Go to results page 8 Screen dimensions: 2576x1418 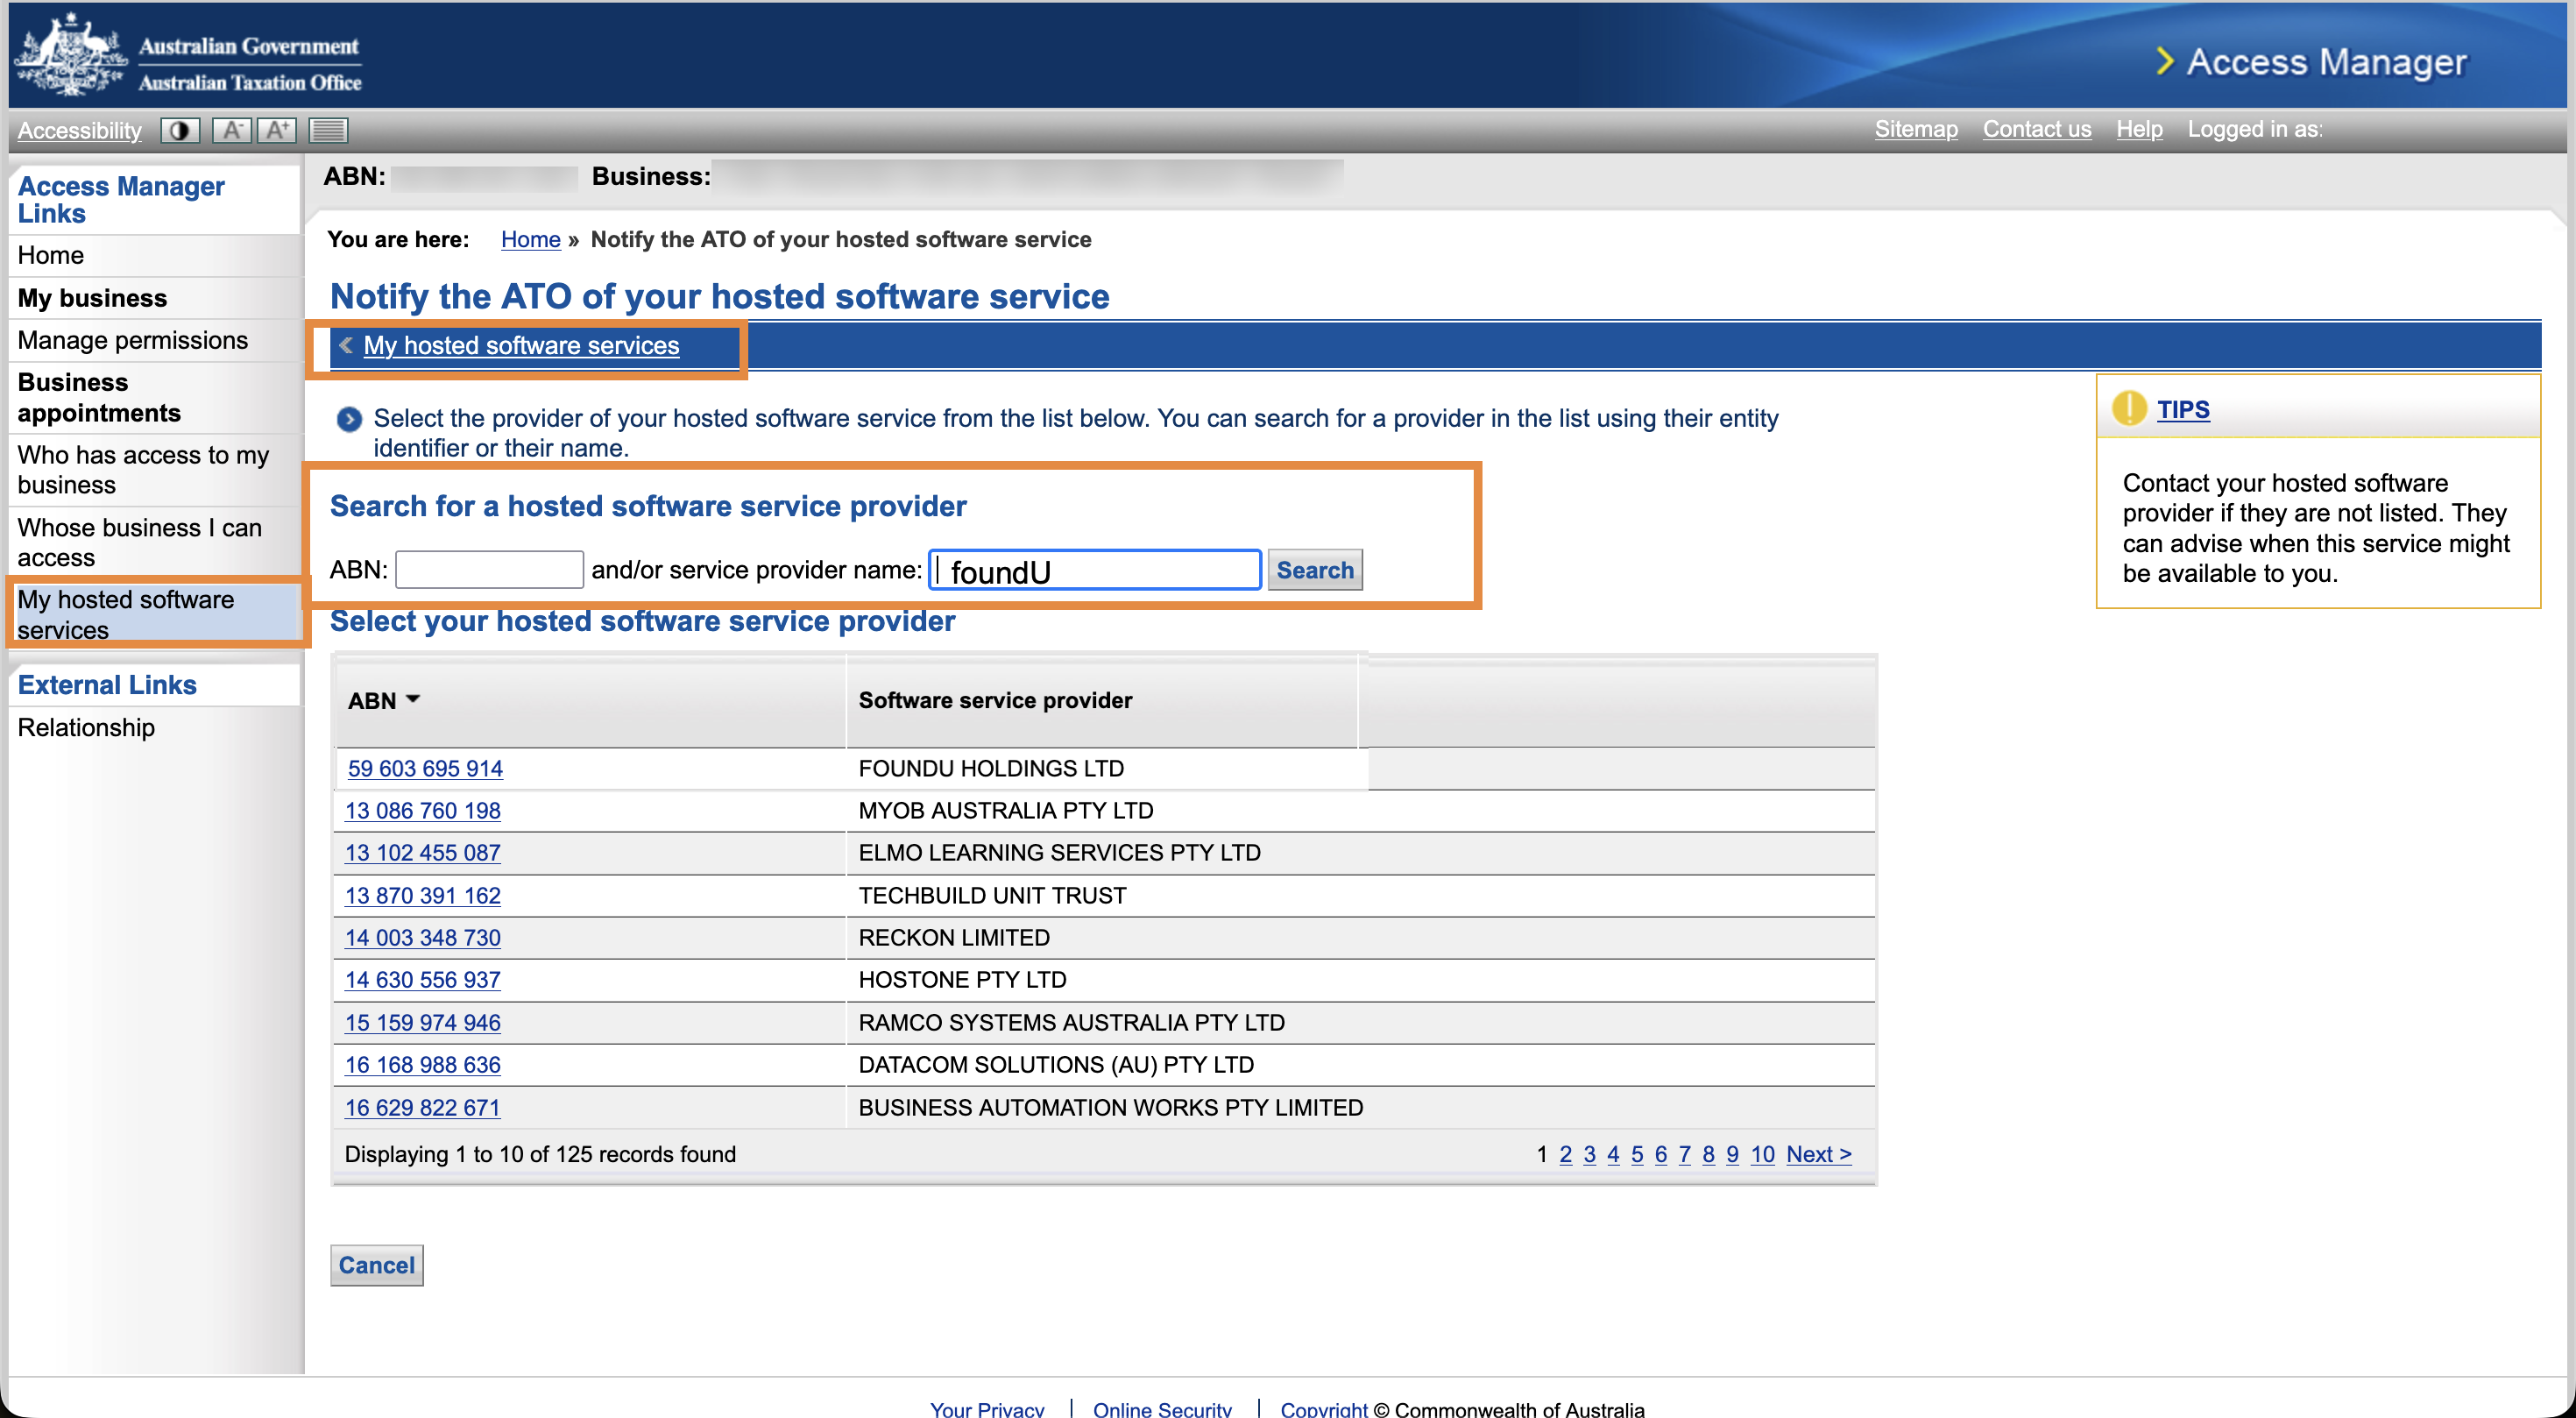tap(1709, 1154)
